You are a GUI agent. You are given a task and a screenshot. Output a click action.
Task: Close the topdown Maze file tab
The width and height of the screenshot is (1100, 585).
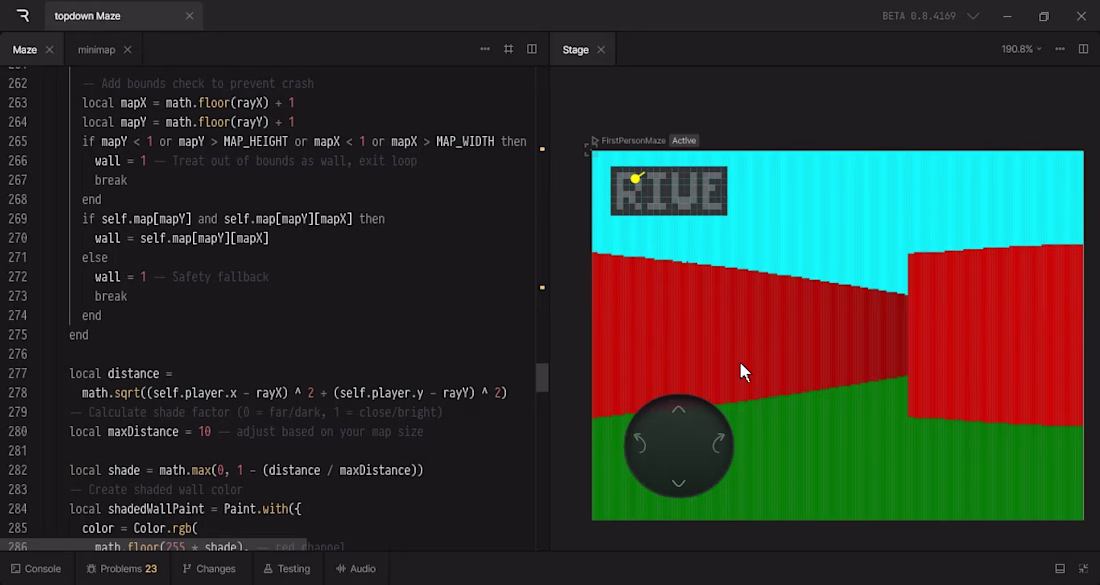coord(189,15)
